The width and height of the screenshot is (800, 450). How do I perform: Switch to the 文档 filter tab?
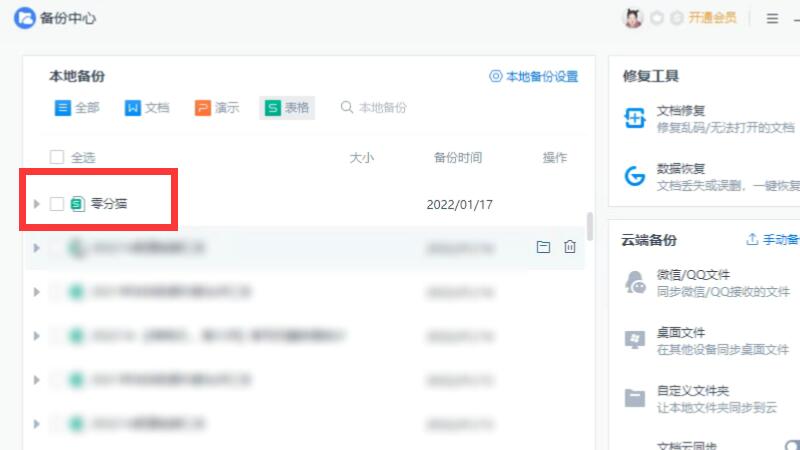[x=147, y=108]
